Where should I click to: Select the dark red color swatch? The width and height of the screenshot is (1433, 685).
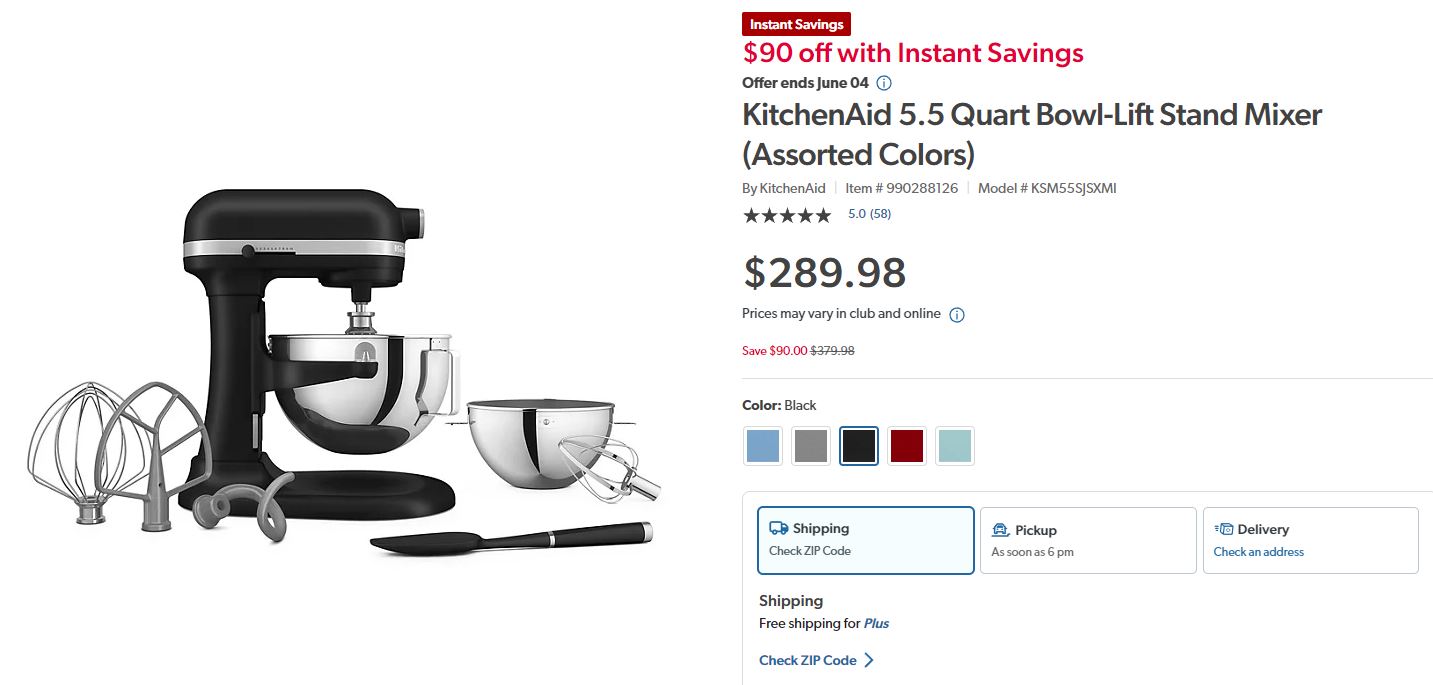pyautogui.click(x=906, y=446)
